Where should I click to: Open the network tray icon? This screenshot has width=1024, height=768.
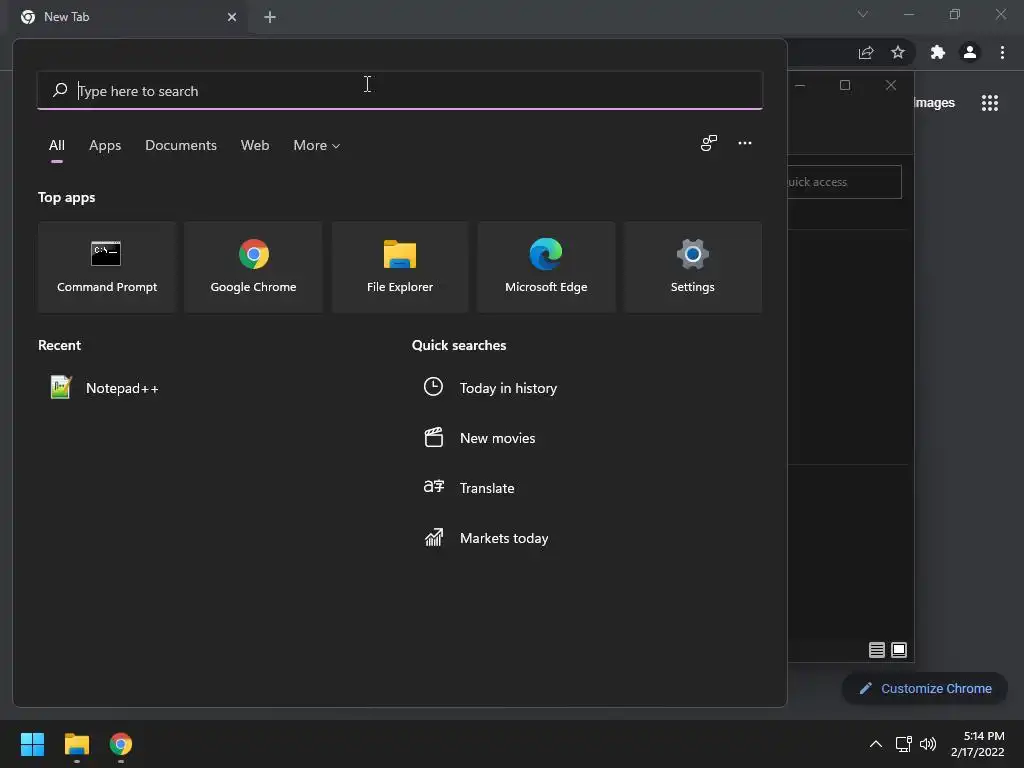tap(903, 744)
